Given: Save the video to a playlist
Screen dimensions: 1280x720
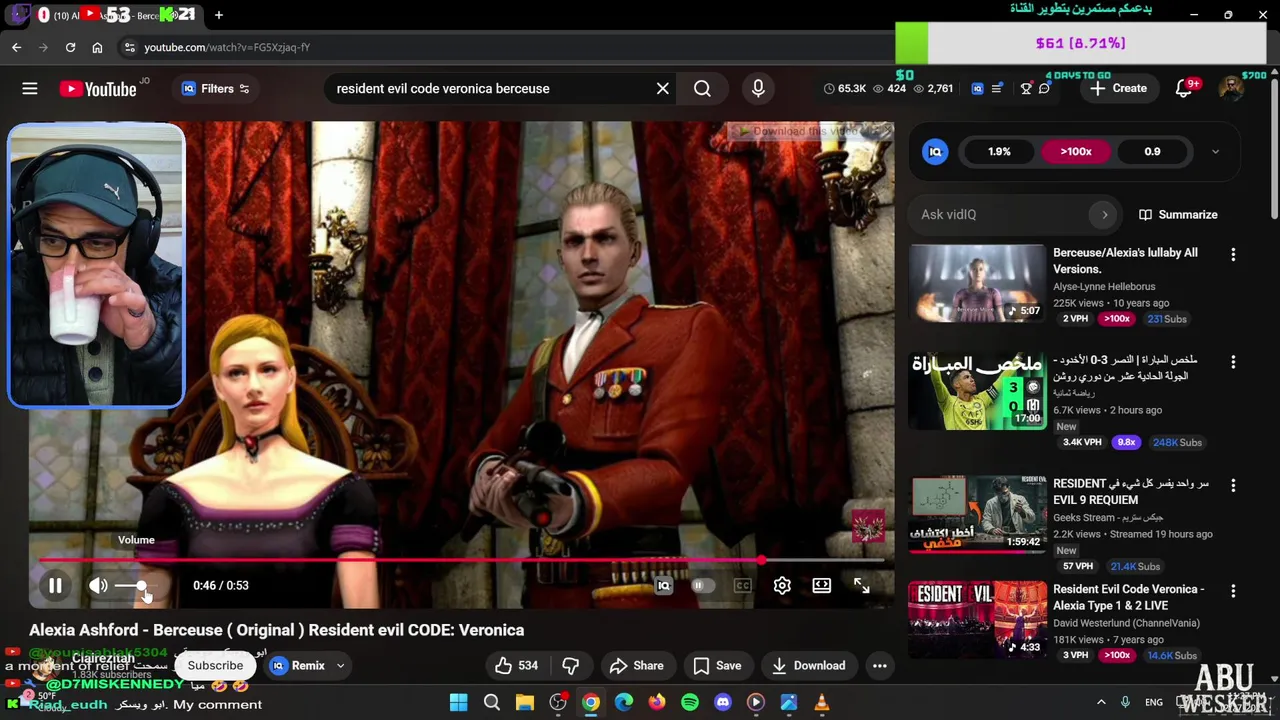Looking at the screenshot, I should click(717, 666).
